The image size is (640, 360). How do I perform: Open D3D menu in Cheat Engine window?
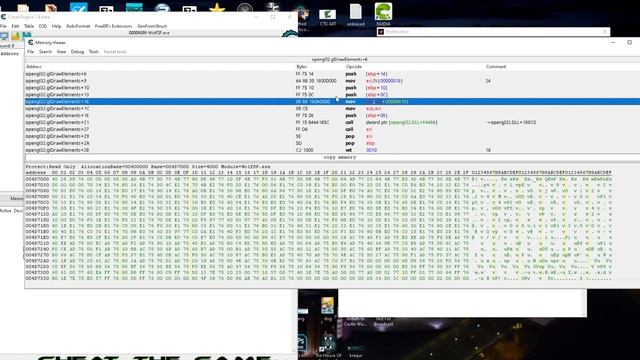tap(43, 26)
